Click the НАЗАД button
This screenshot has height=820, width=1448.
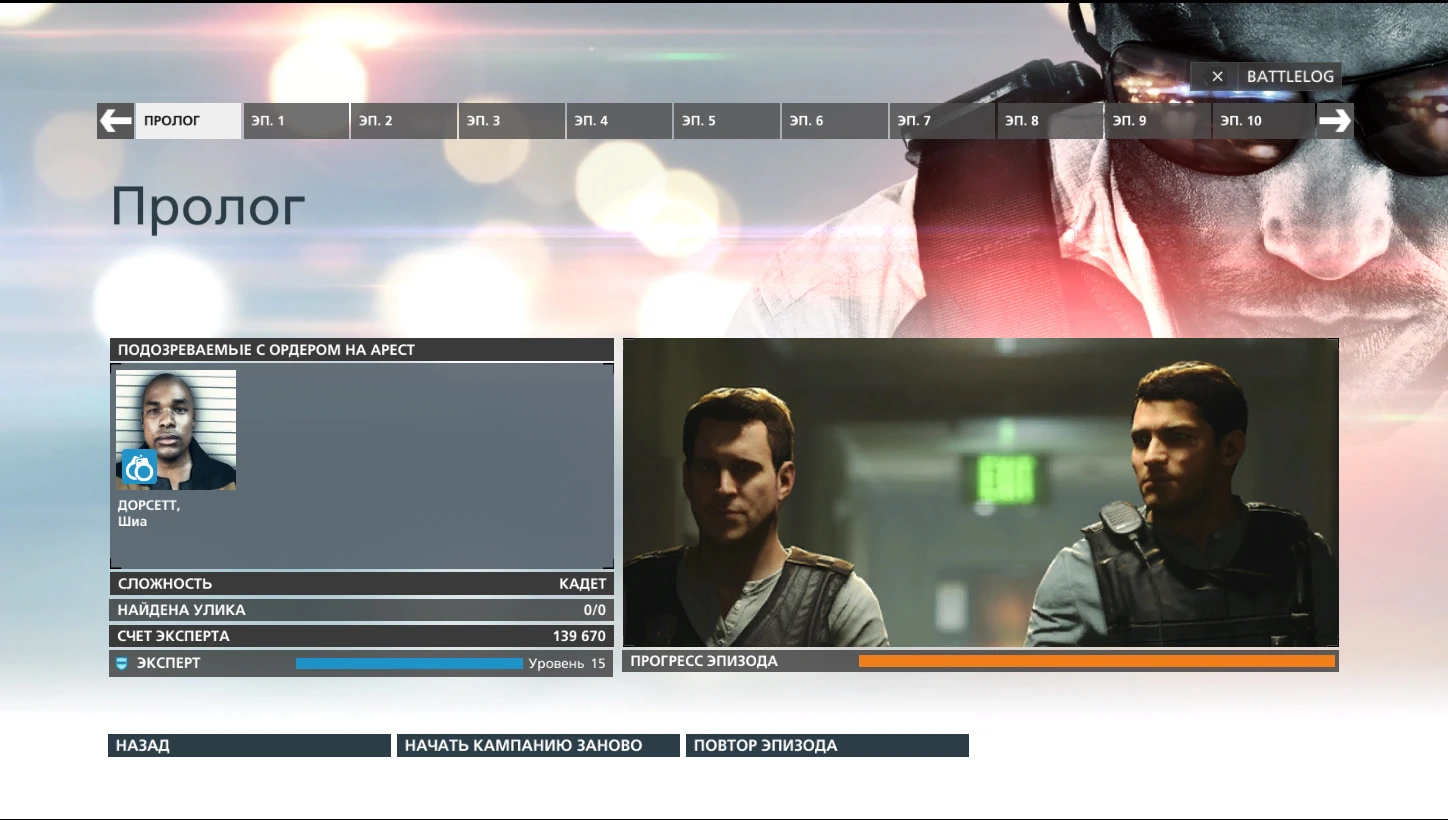(248, 744)
